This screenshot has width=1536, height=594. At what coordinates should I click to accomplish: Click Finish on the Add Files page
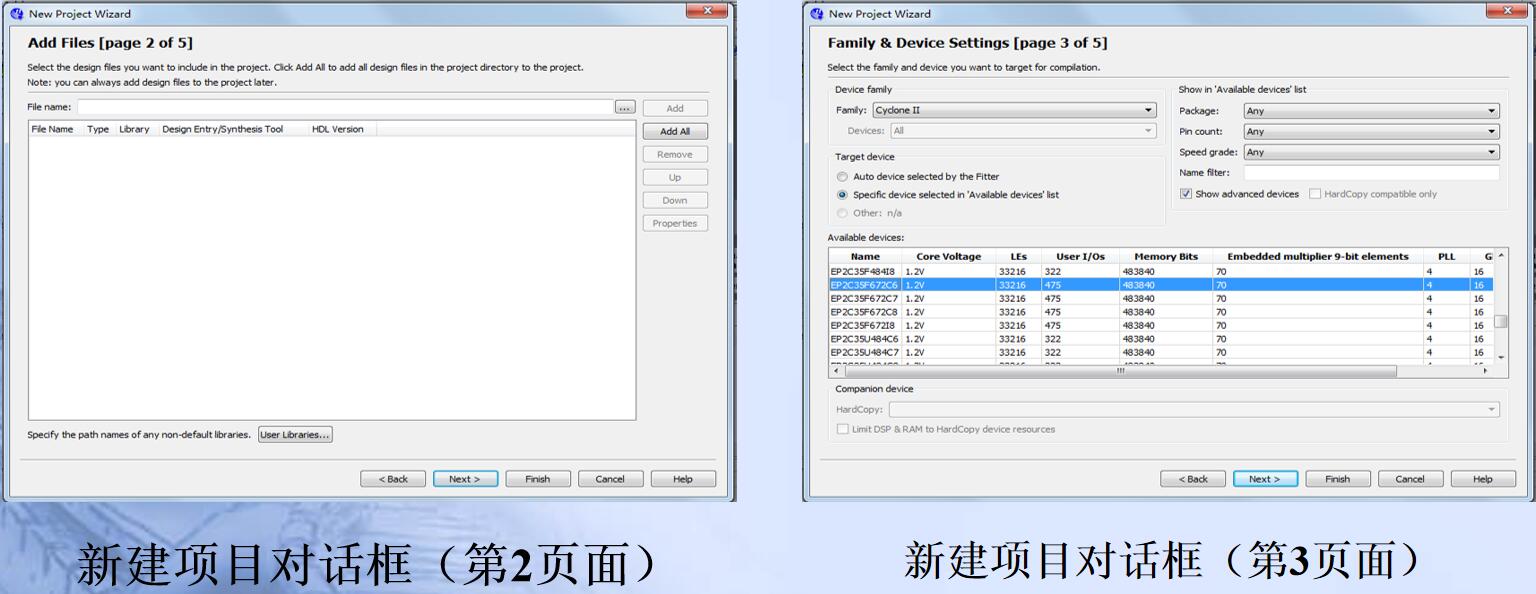(x=537, y=478)
